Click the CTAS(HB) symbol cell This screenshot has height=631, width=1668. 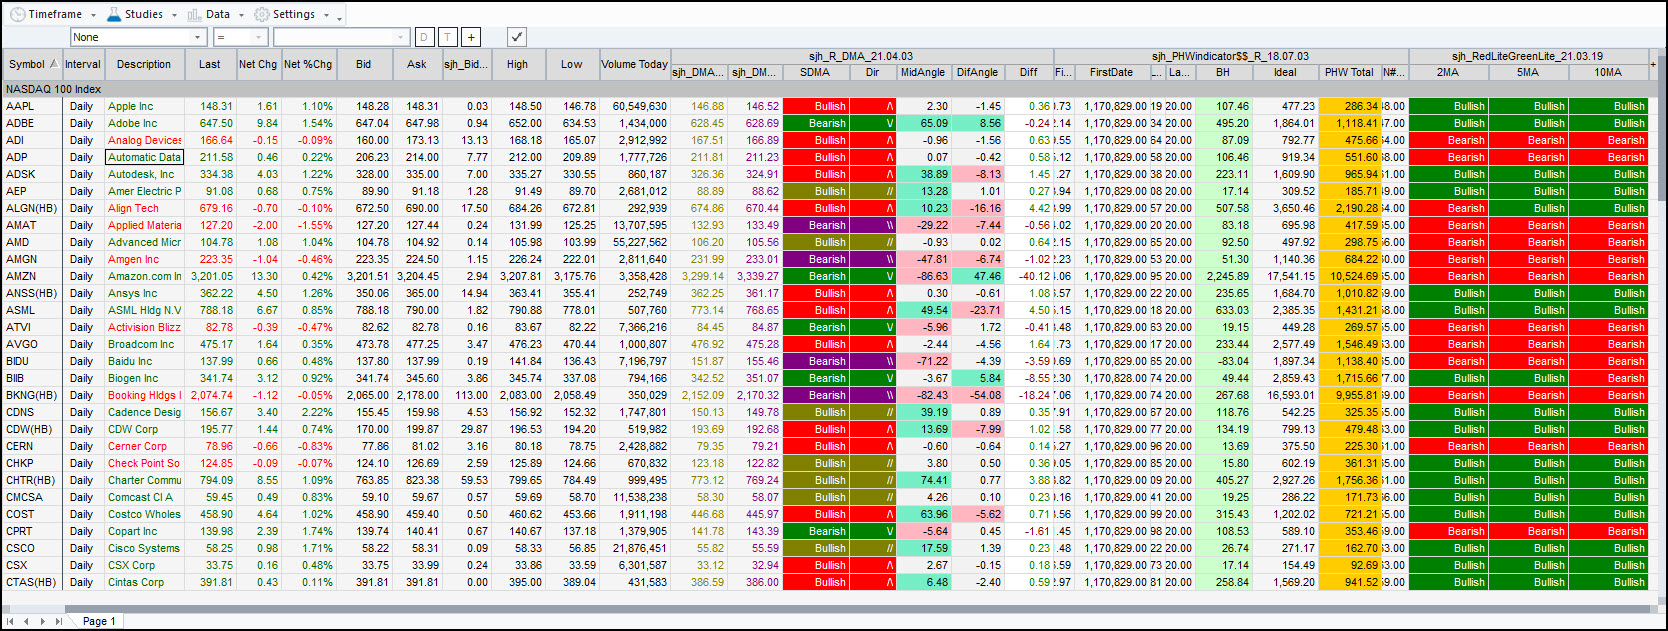tap(32, 582)
